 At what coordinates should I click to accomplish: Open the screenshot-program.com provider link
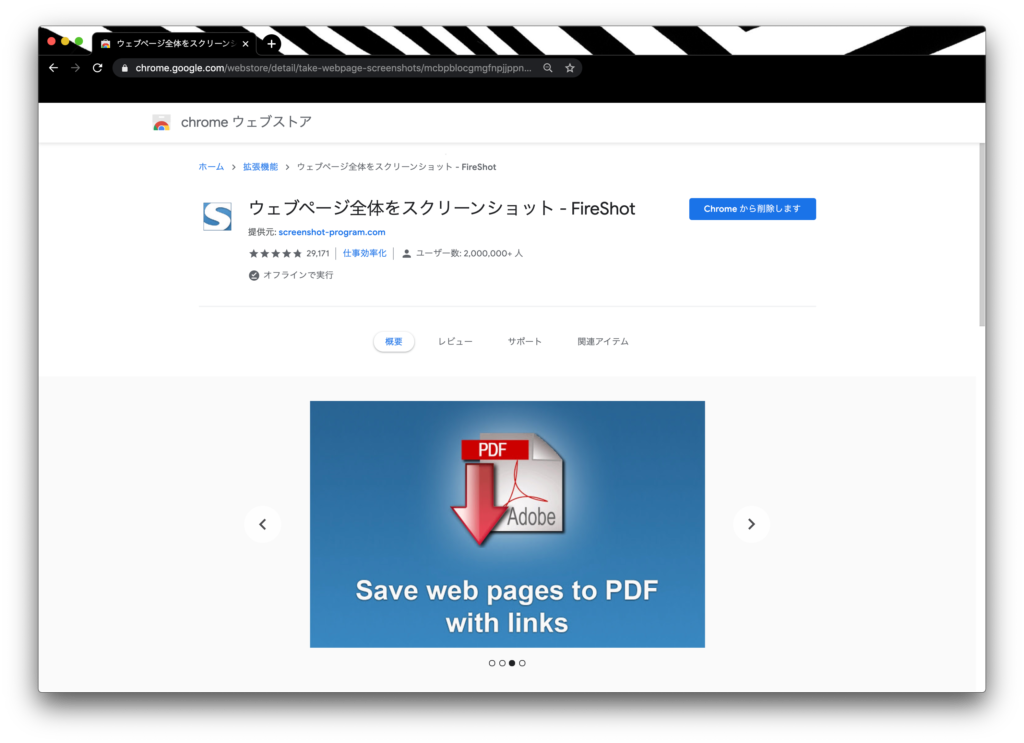pyautogui.click(x=332, y=232)
